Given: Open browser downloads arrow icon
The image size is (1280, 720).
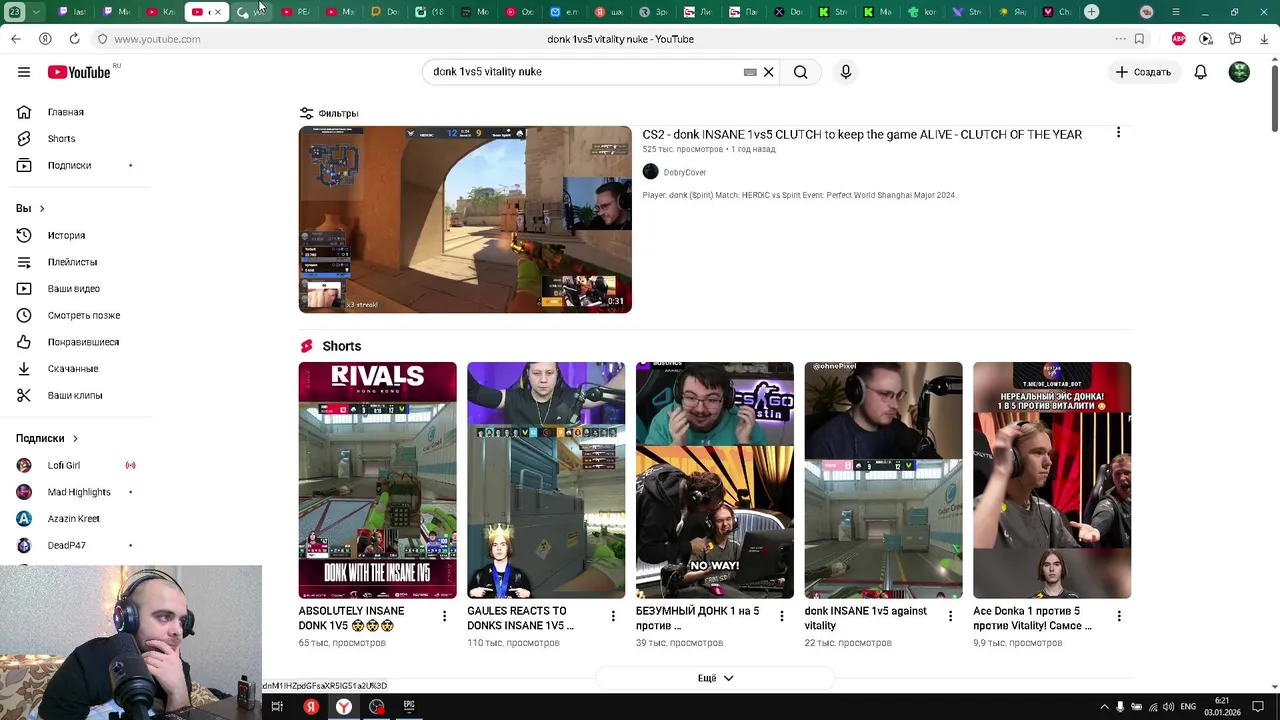Looking at the screenshot, I should pyautogui.click(x=1264, y=39).
